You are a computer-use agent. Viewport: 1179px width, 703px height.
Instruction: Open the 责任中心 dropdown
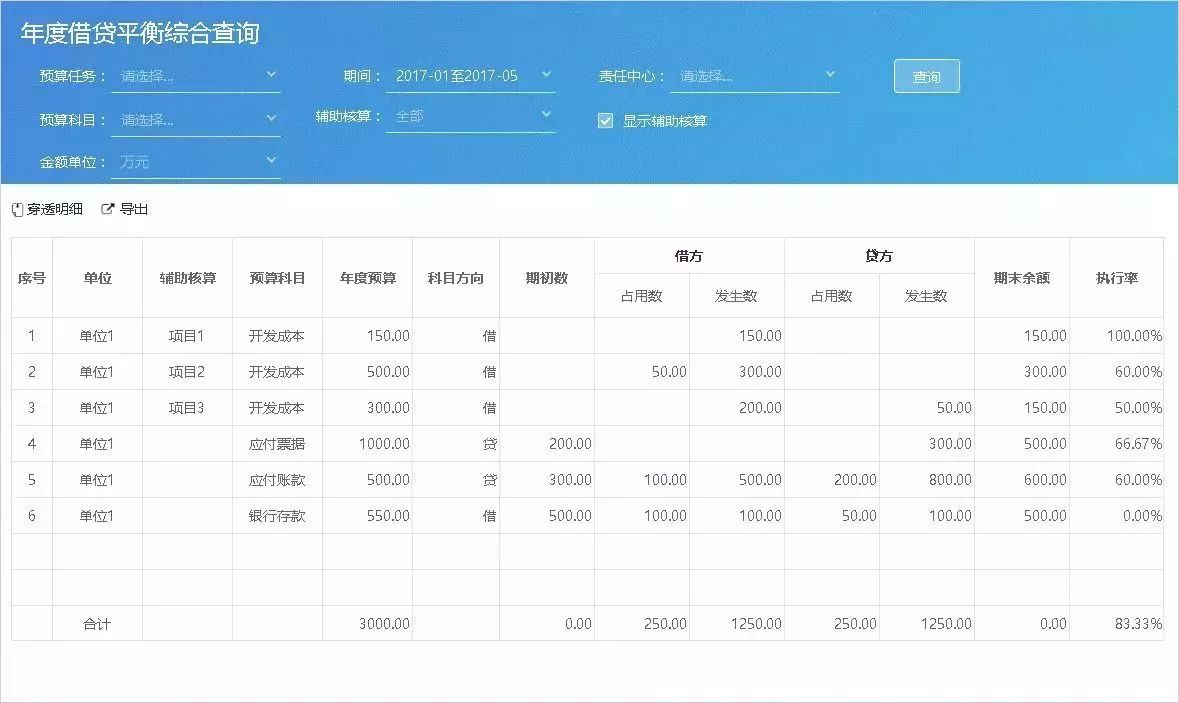tap(754, 76)
